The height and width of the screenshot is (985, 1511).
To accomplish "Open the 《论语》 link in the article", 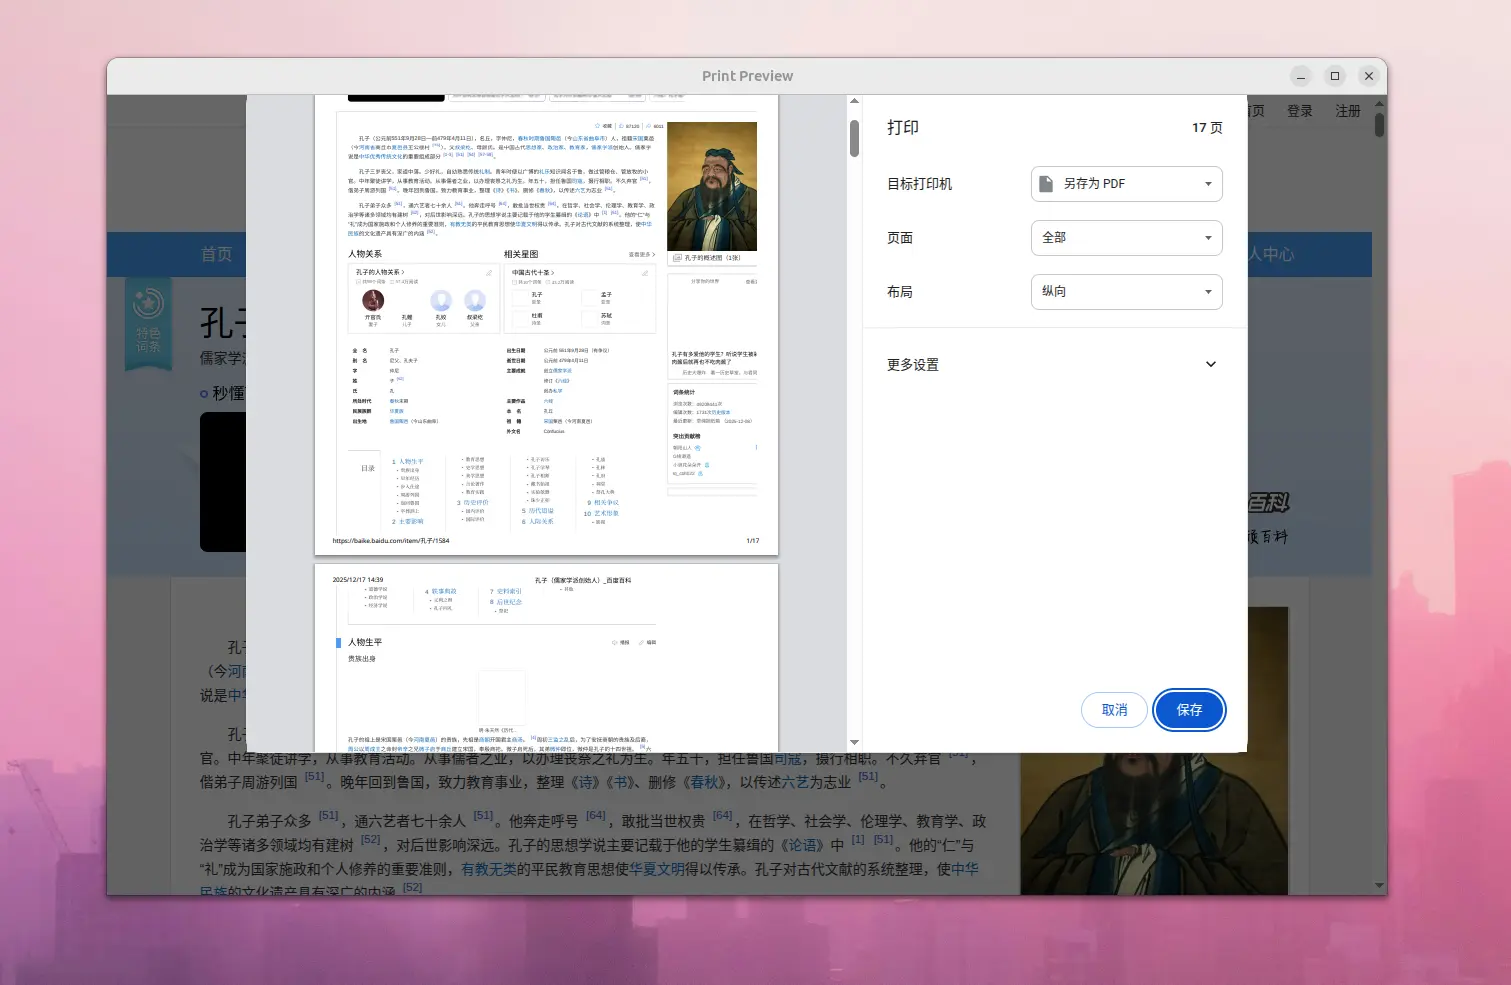I will point(803,845).
